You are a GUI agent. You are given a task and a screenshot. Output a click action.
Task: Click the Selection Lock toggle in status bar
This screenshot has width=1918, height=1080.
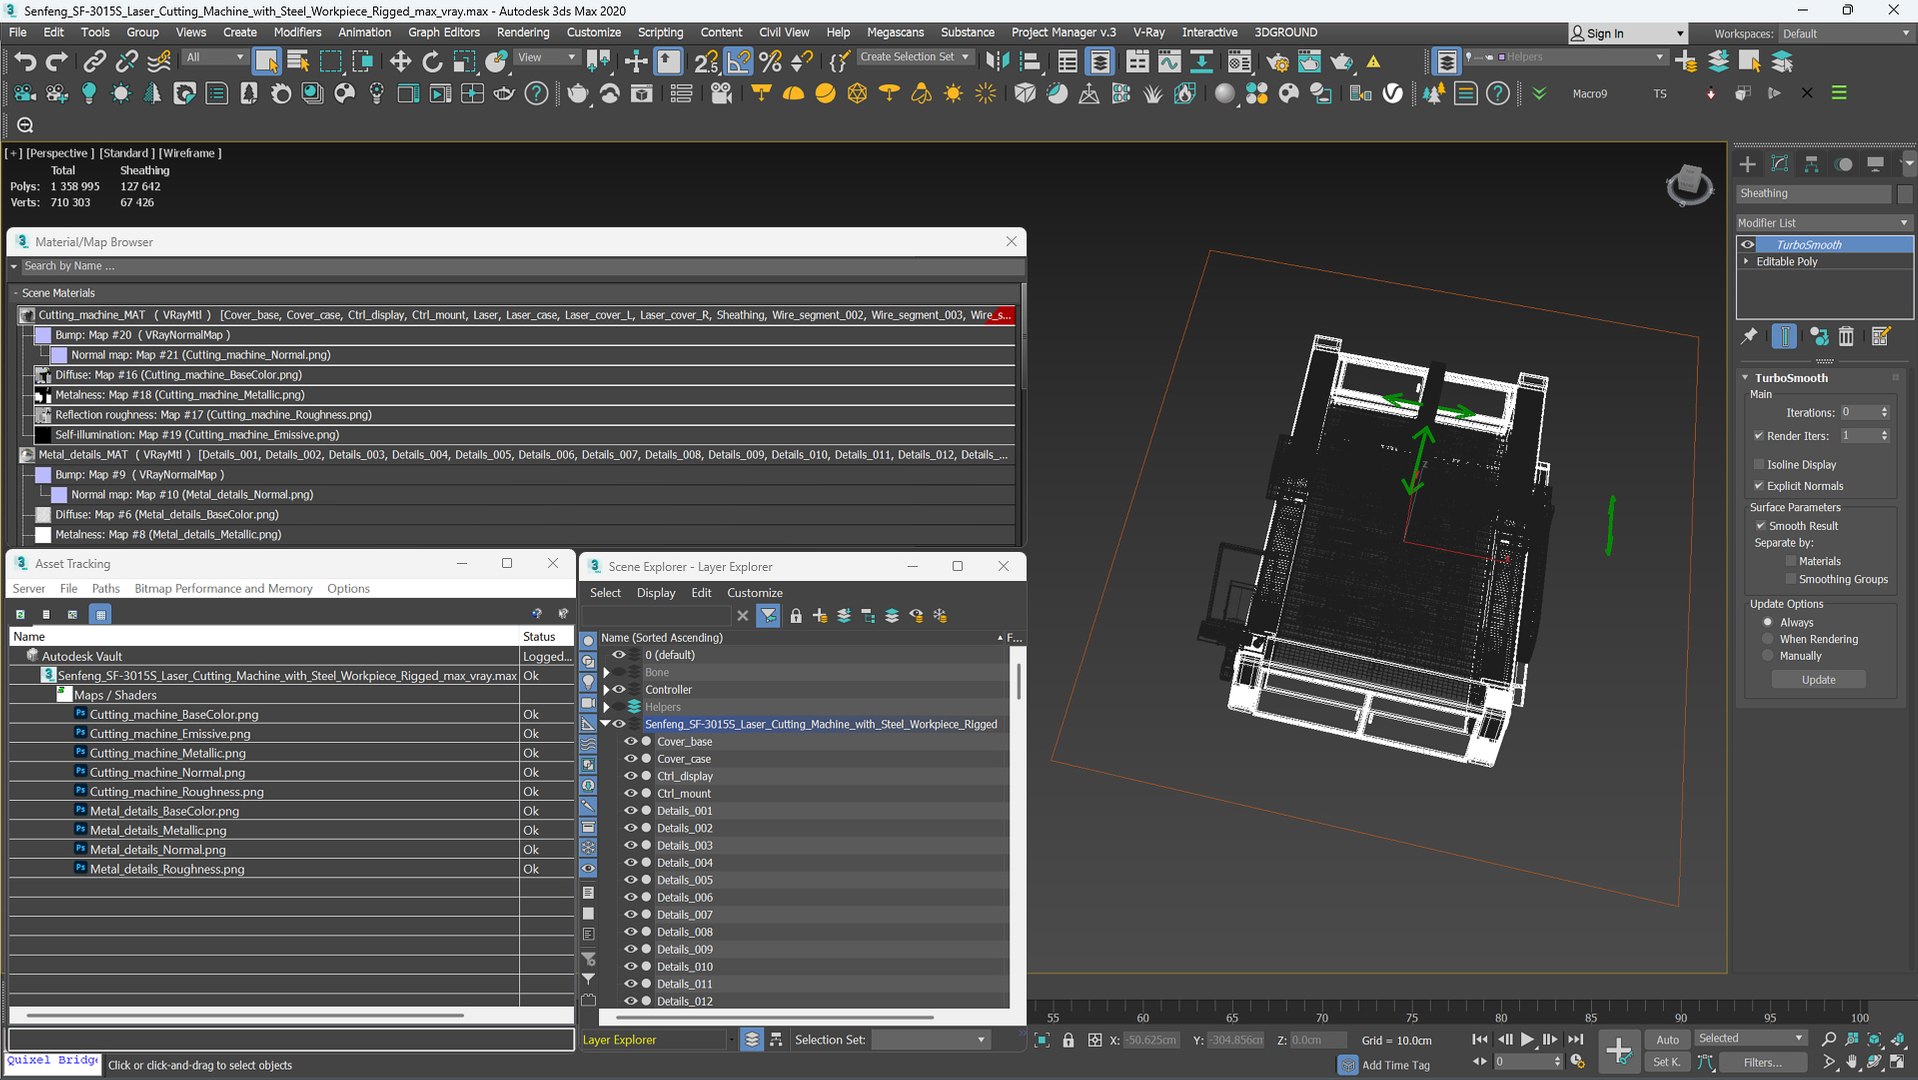(x=1068, y=1040)
